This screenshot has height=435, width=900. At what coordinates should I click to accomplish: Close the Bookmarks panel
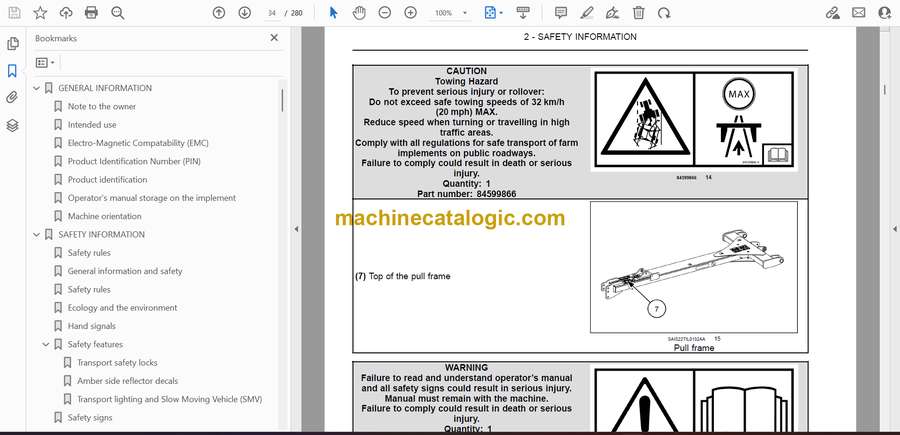point(274,38)
